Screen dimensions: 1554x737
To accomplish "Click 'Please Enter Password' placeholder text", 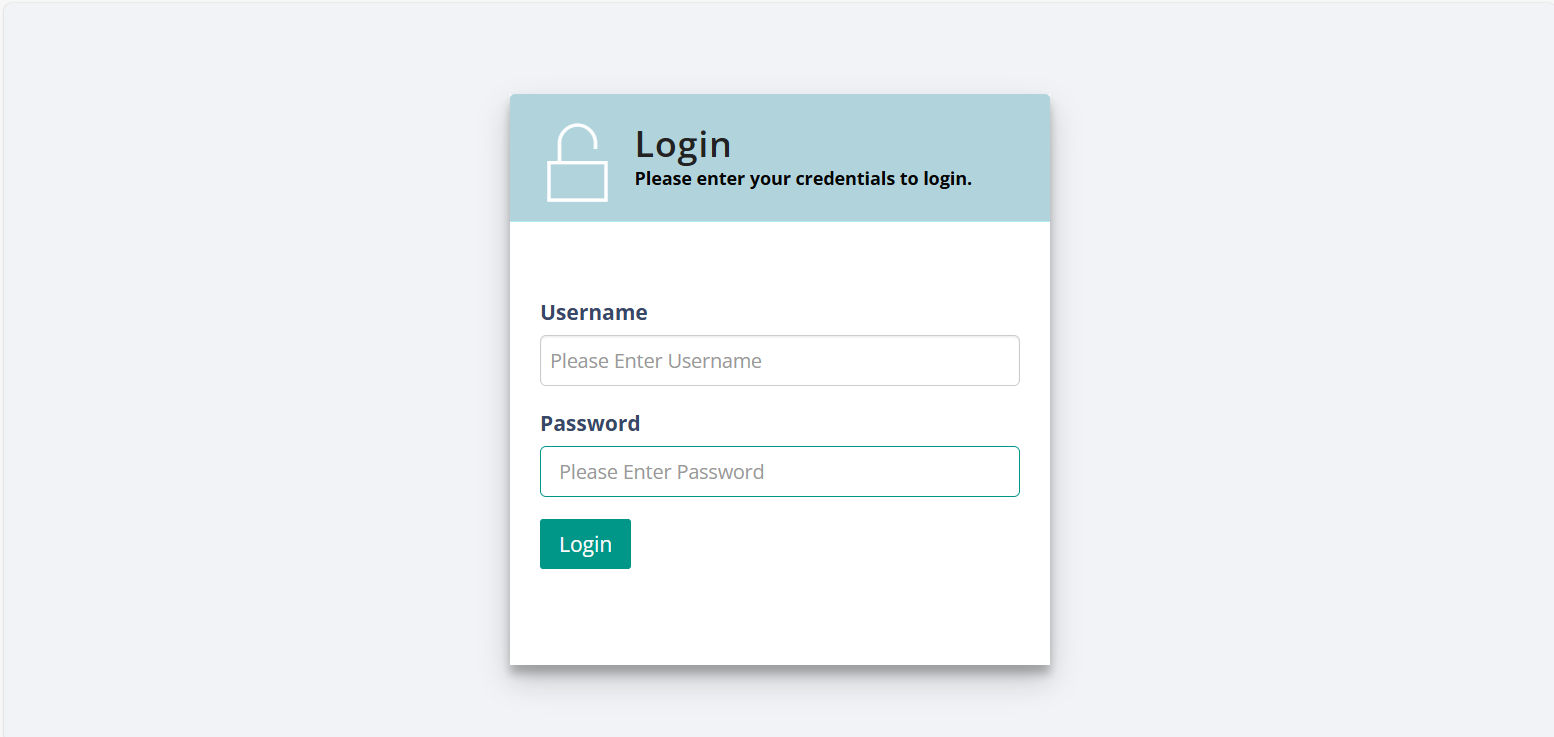I will point(661,472).
